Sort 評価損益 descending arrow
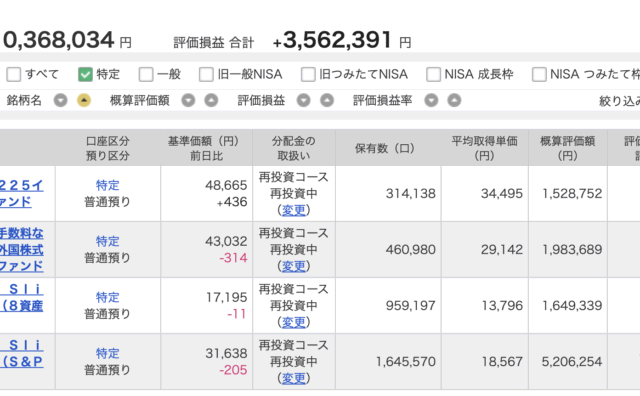The image size is (640, 396). coord(303,100)
